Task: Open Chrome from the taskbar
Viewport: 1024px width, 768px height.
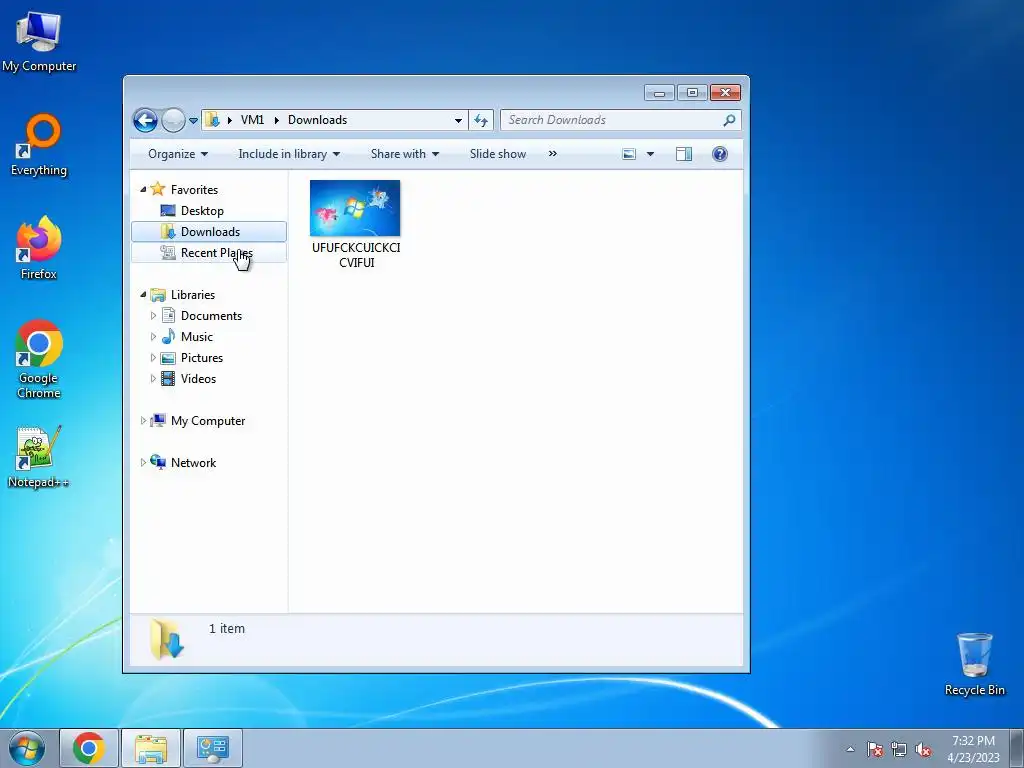Action: (89, 748)
